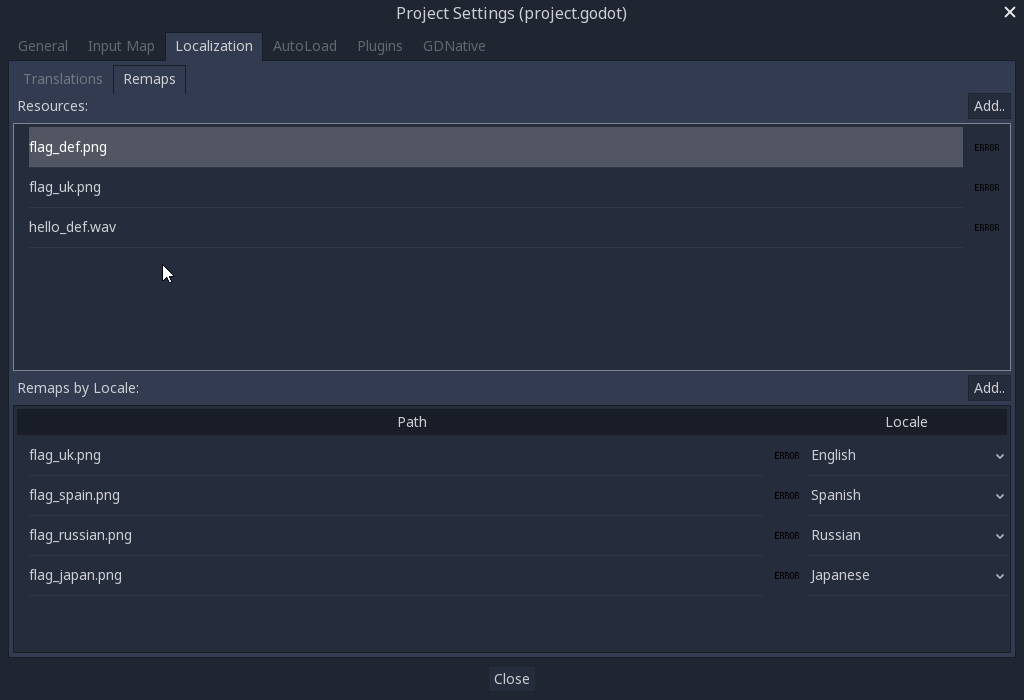Click the ERROR indicator next to flag_uk.png remap
This screenshot has width=1024, height=700.
786,455
